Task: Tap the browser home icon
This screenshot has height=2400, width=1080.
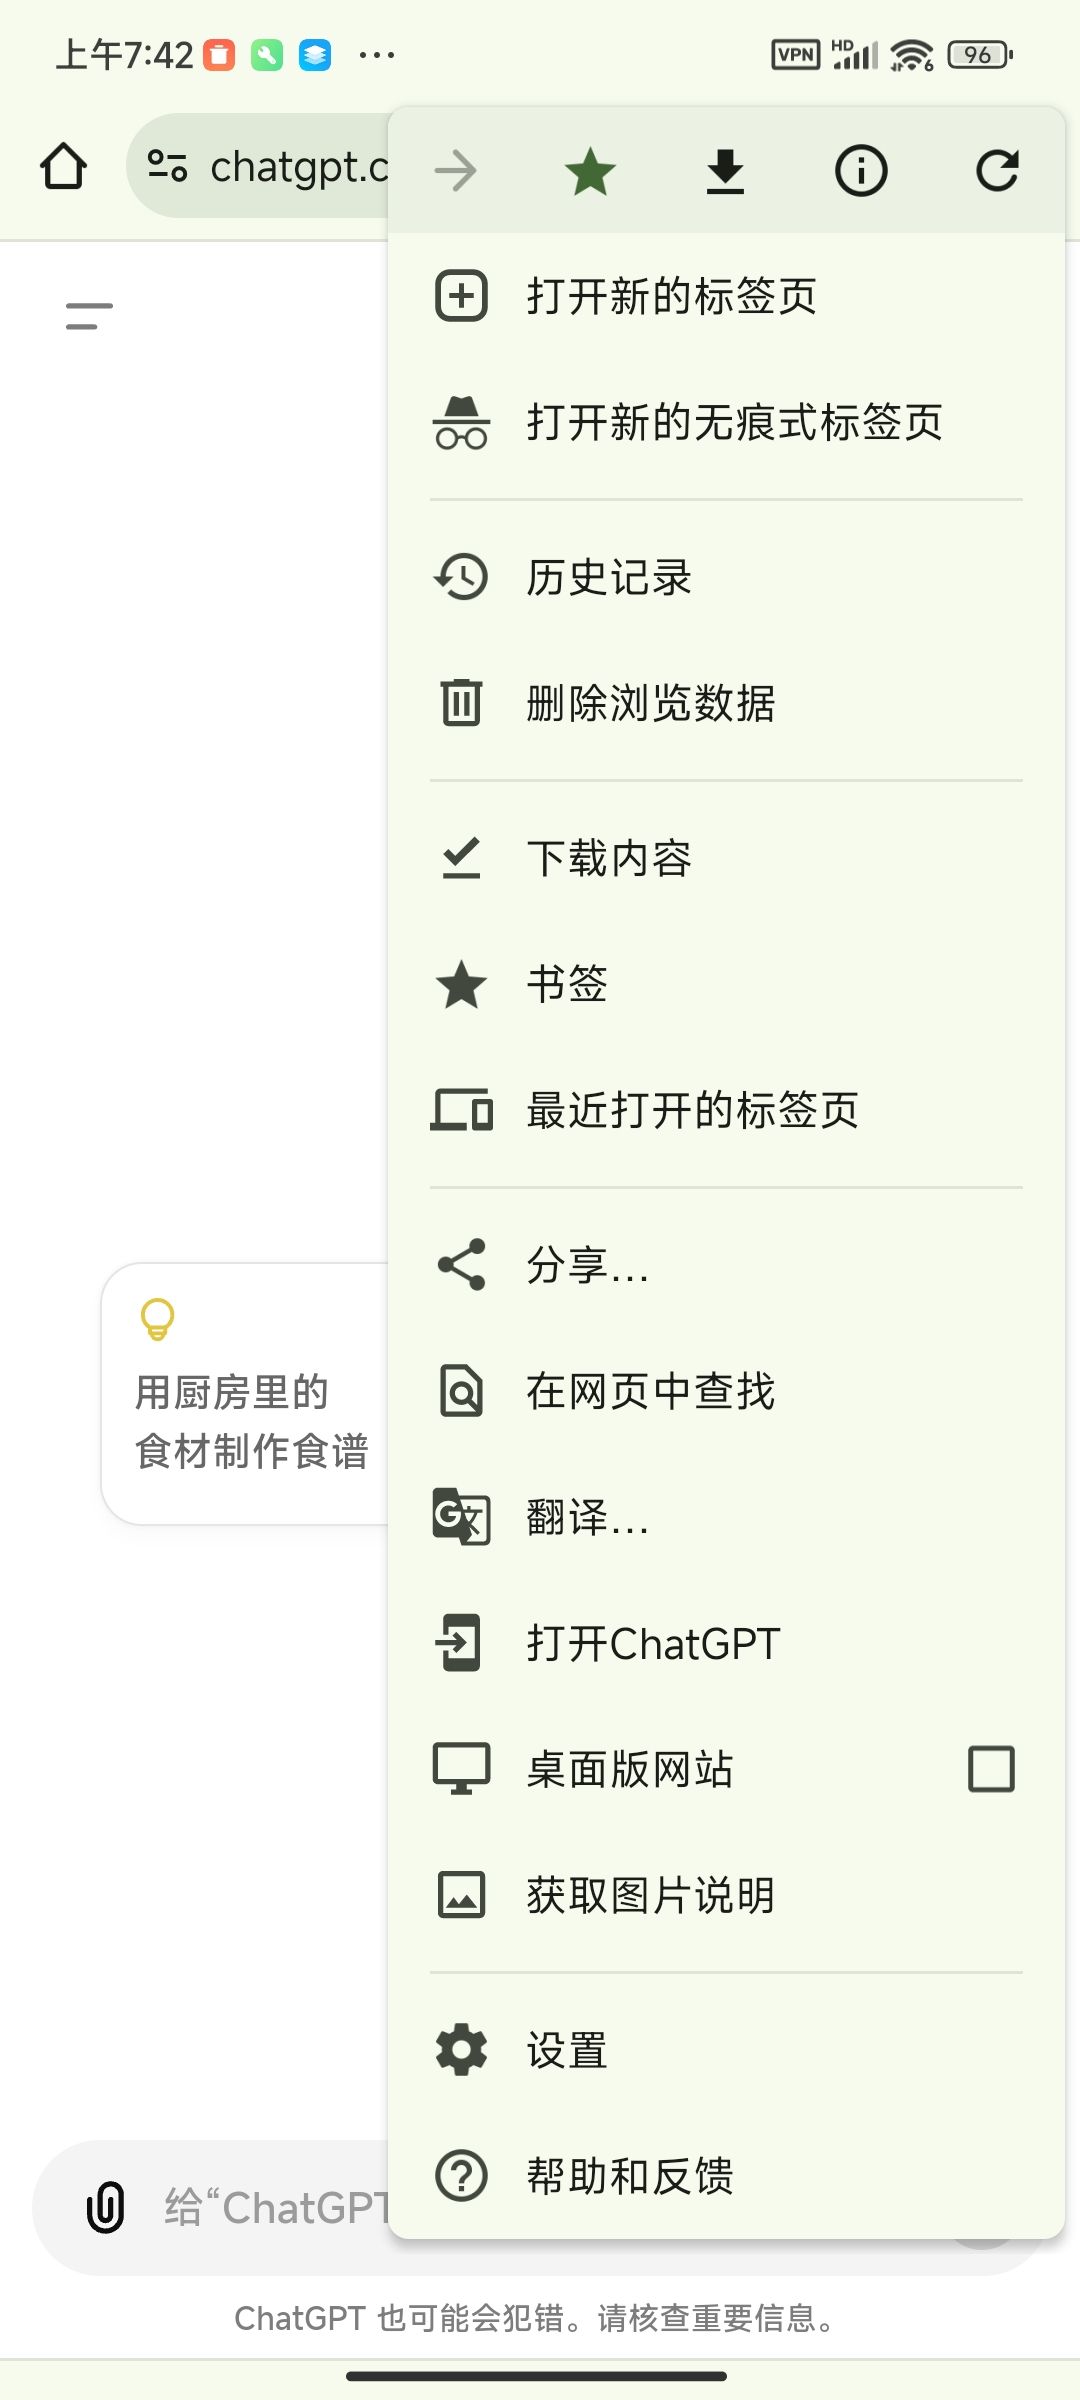Action: click(63, 167)
